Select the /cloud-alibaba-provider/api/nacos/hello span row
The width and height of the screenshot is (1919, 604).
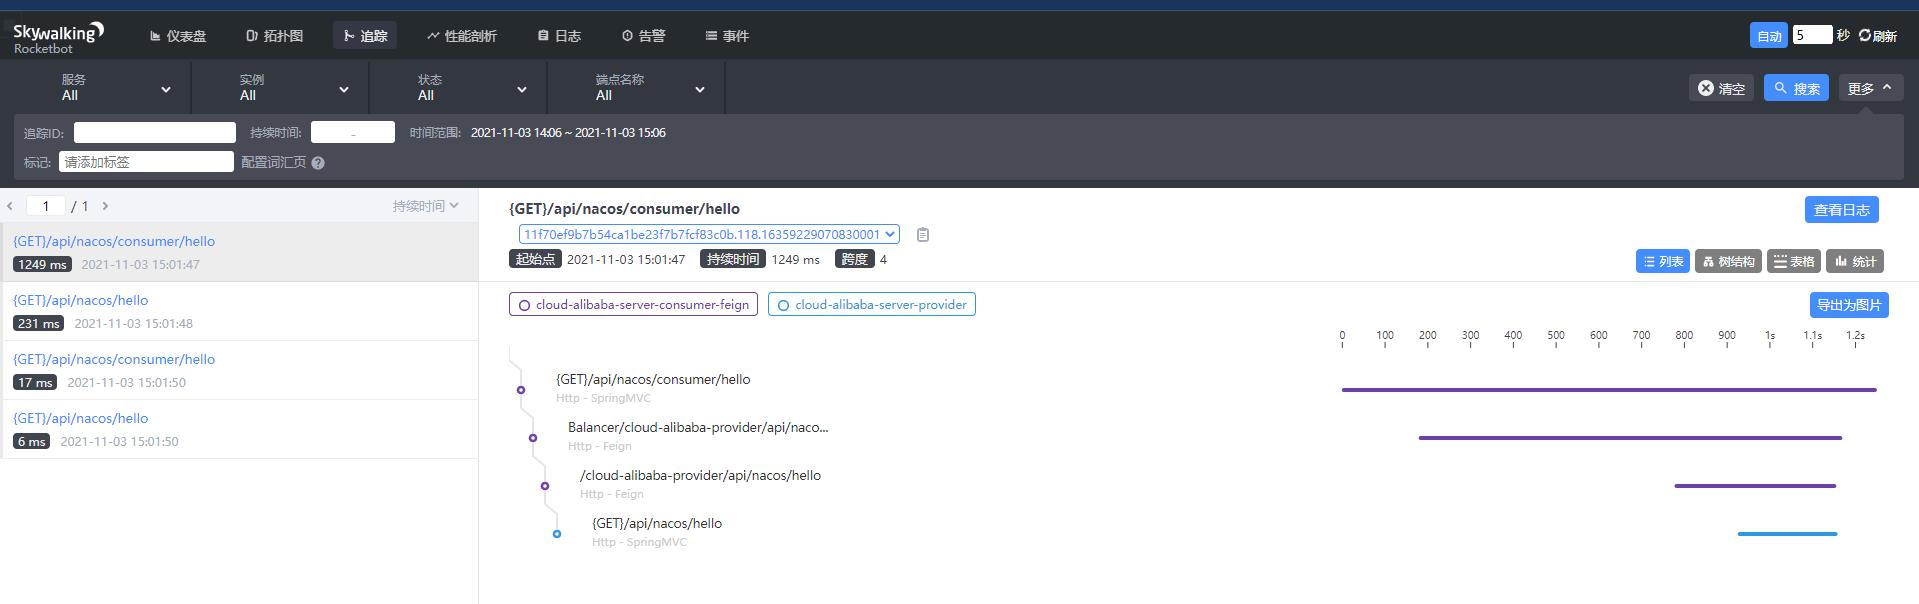[x=700, y=484]
